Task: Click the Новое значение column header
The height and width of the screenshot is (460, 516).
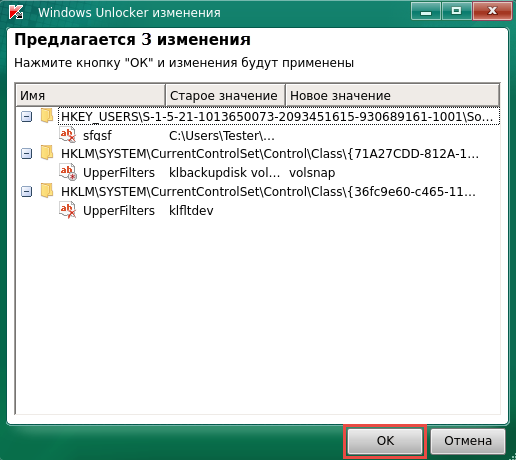Action: (392, 95)
